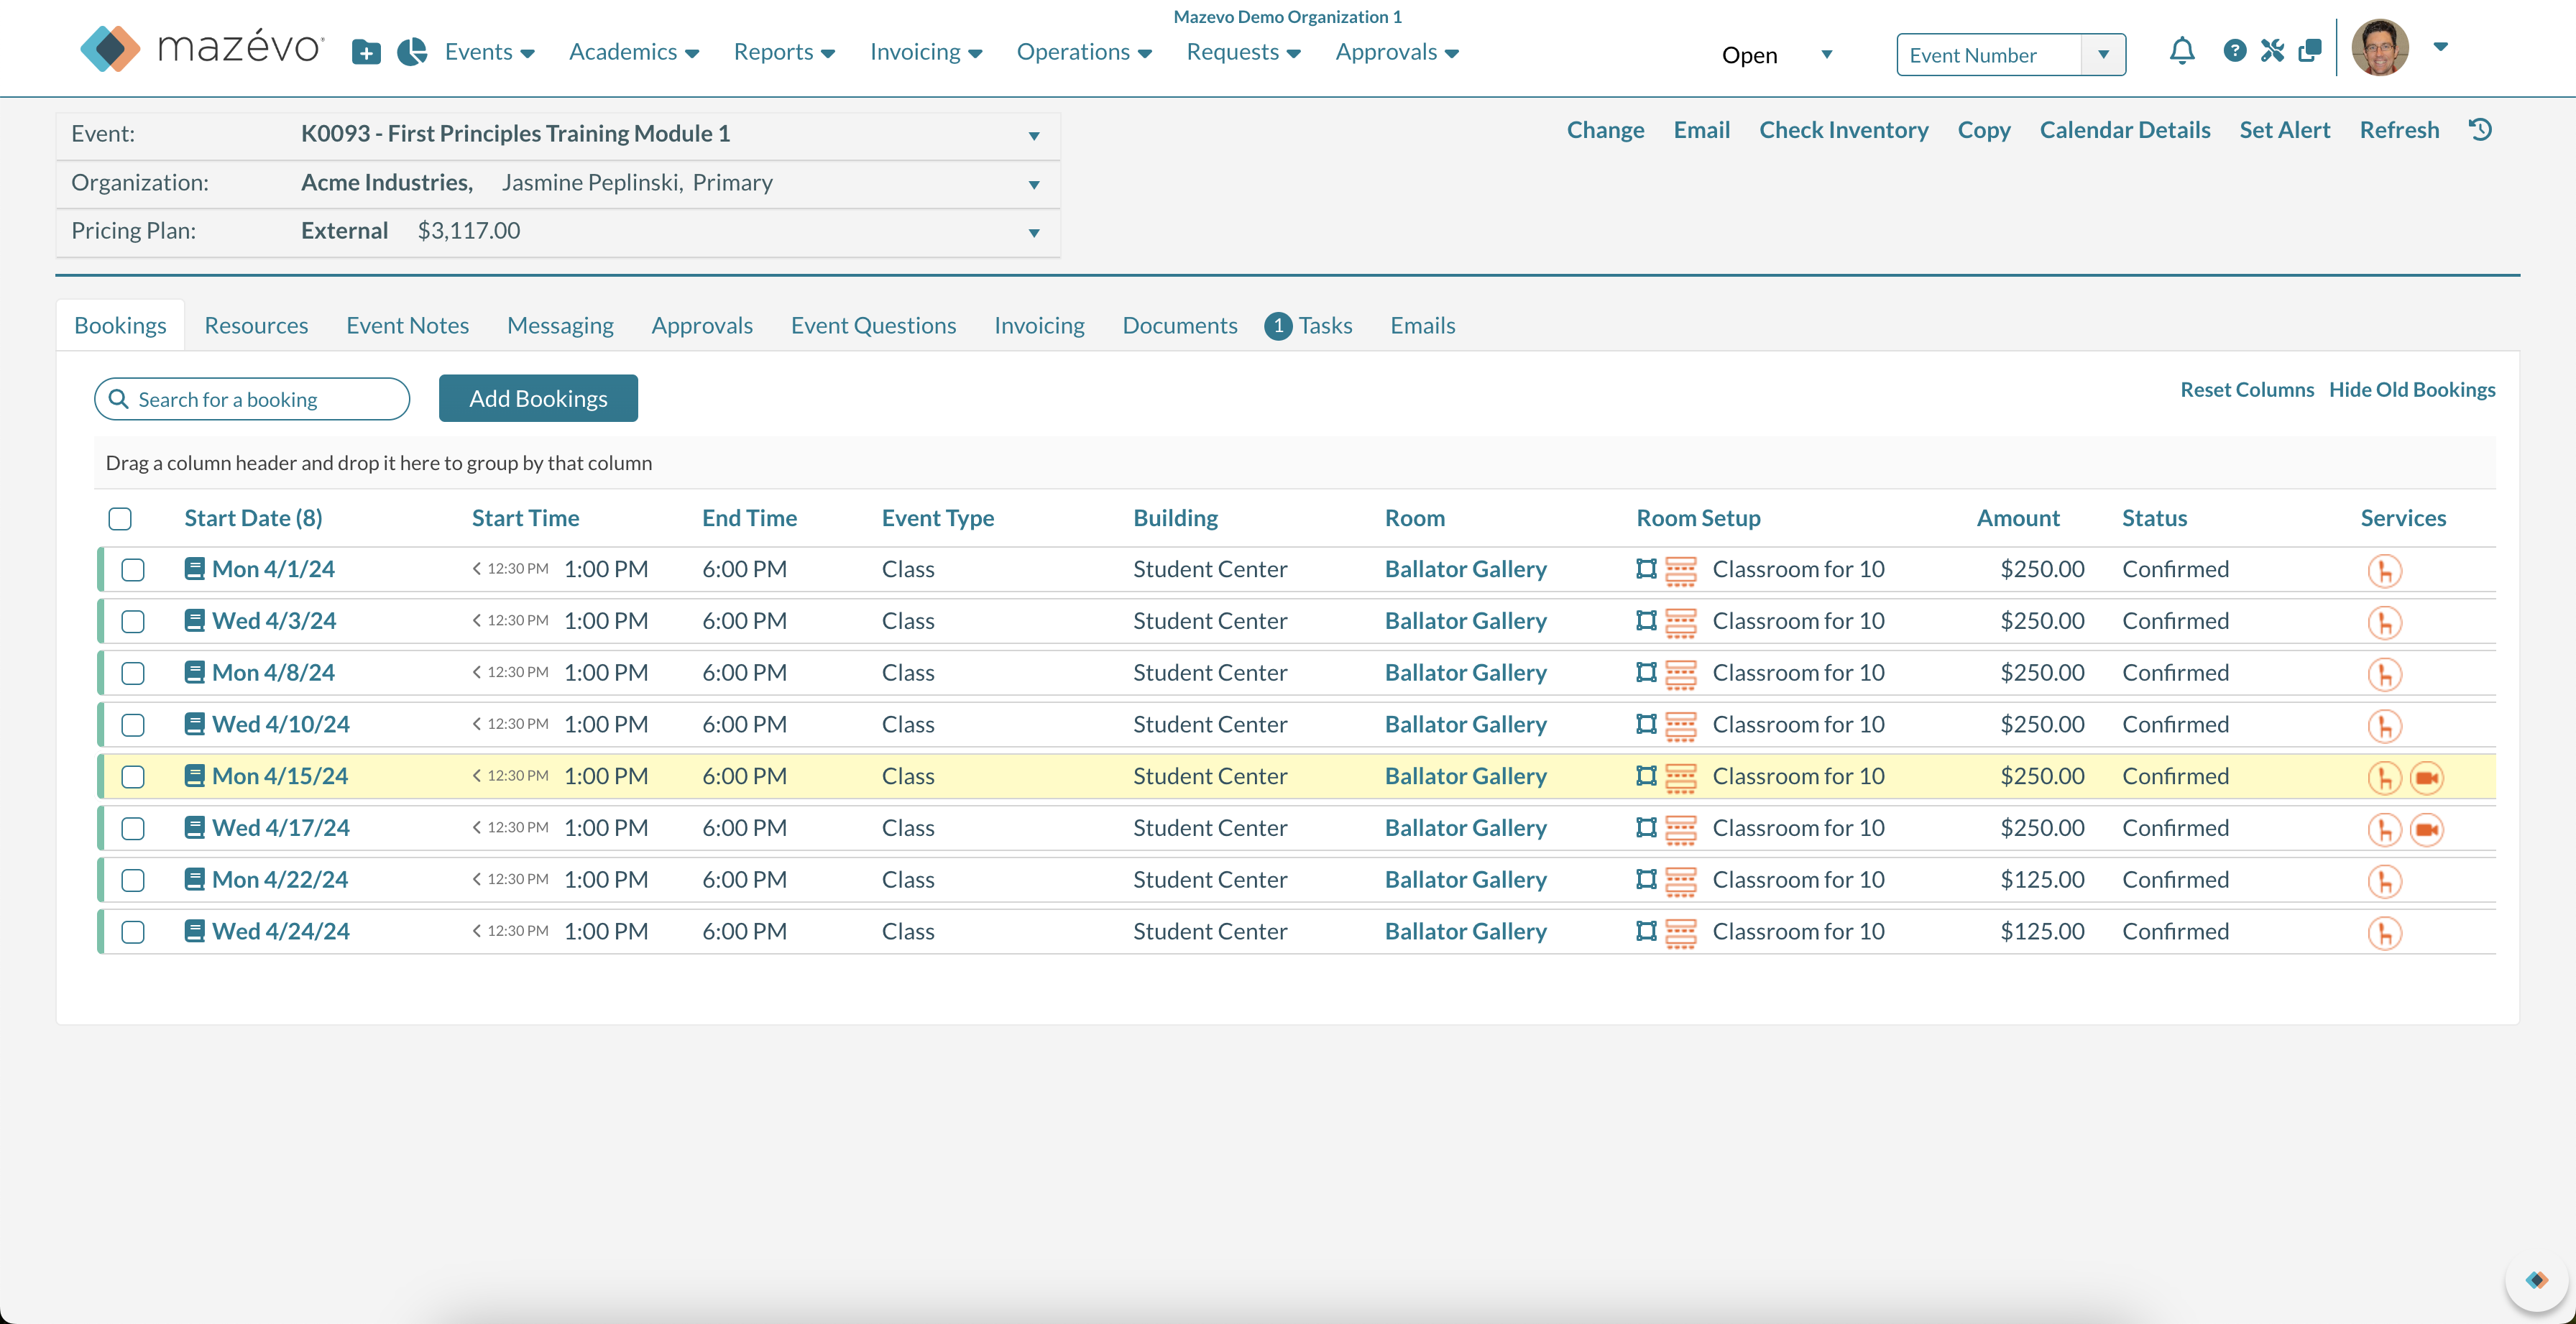Select the Wed 4/24/24 booking checkbox
The image size is (2576, 1324).
[133, 932]
